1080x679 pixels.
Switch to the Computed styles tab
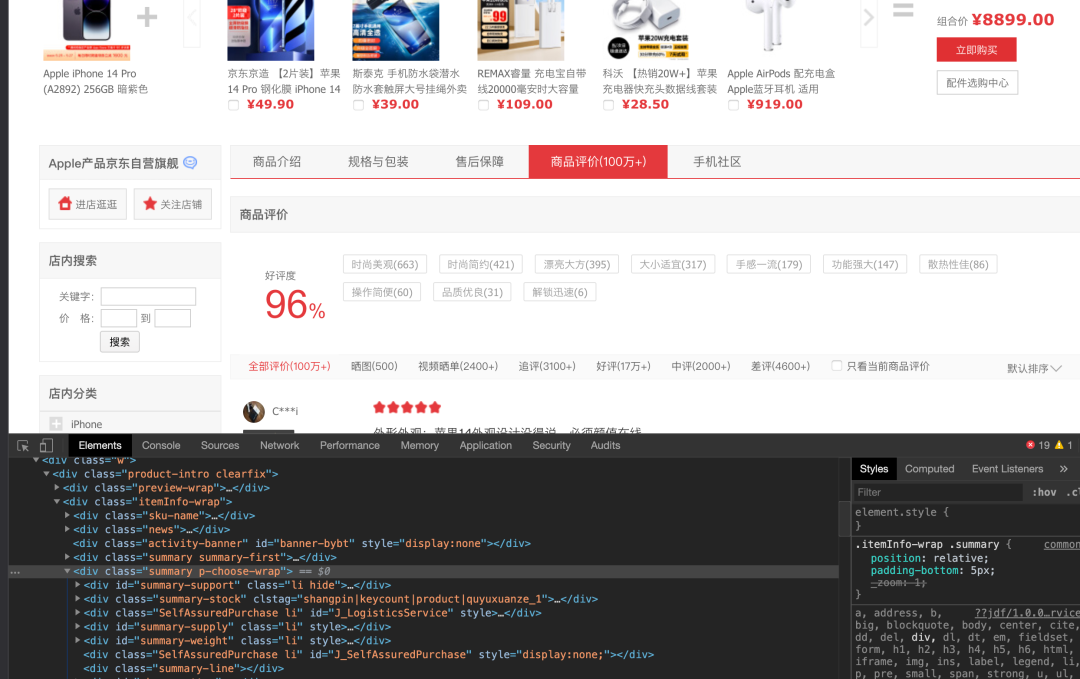tap(929, 469)
